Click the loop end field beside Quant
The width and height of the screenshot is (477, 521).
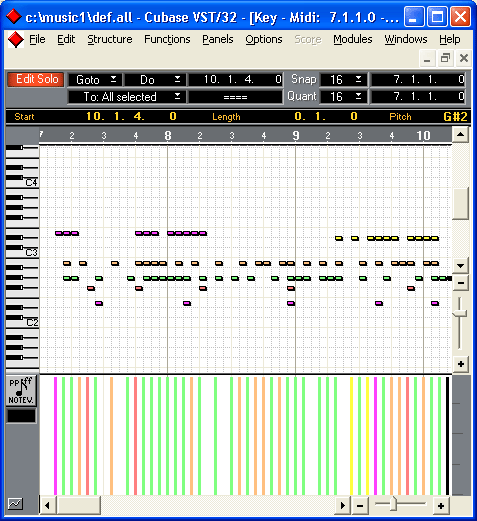(418, 97)
